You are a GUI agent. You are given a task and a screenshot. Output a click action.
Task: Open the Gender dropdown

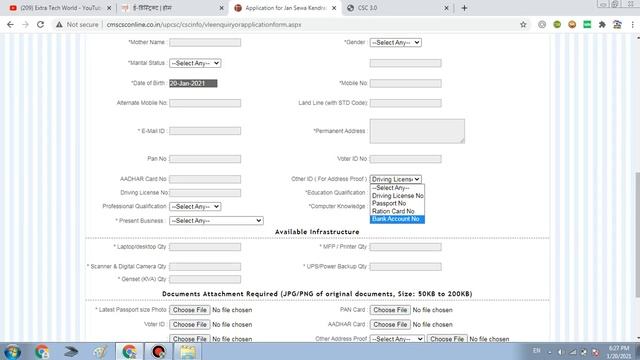pos(396,42)
